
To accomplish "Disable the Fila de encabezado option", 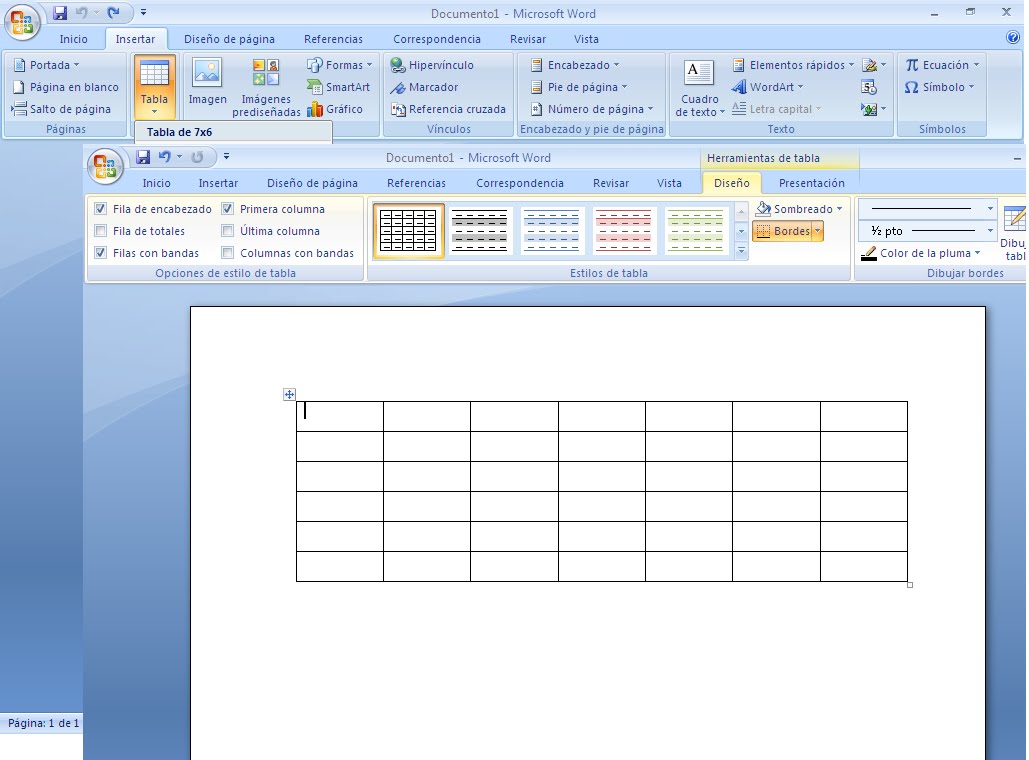I will pos(99,209).
